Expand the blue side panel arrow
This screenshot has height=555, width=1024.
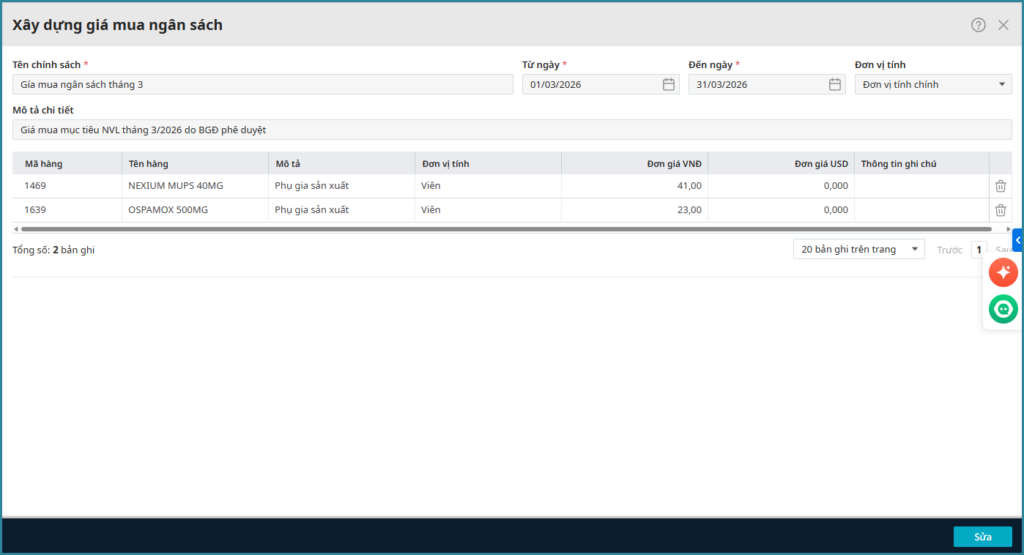tap(1018, 240)
